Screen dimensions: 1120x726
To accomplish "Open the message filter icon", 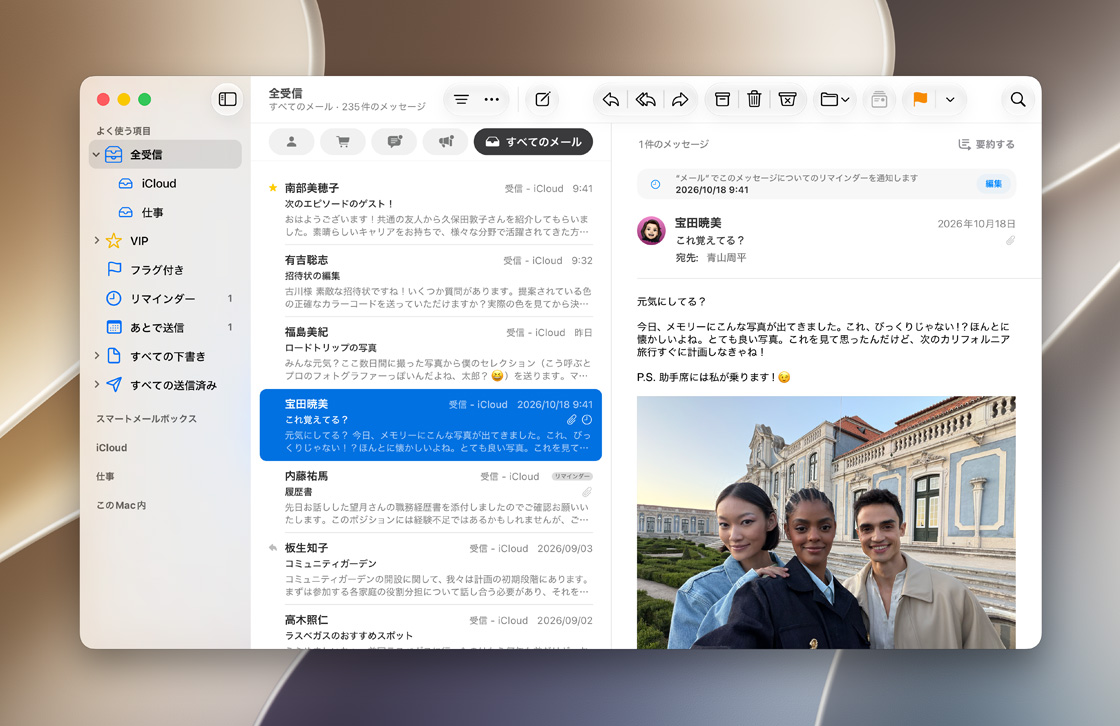I will 461,99.
